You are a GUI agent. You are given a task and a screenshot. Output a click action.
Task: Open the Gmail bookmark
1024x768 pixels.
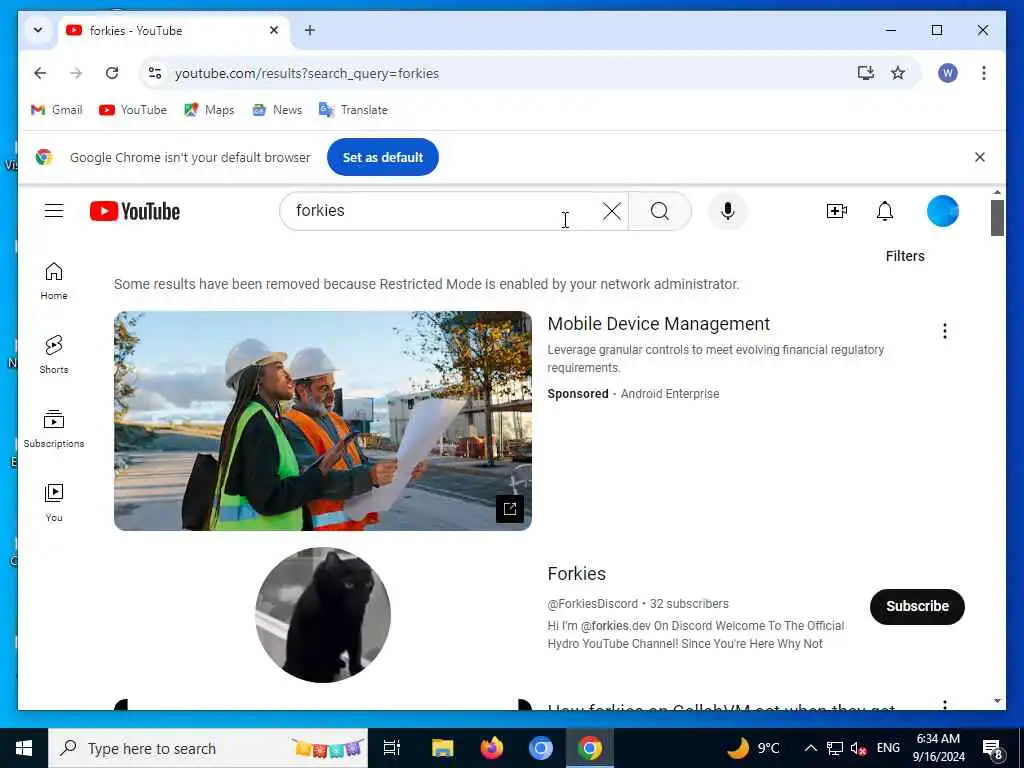click(x=57, y=110)
